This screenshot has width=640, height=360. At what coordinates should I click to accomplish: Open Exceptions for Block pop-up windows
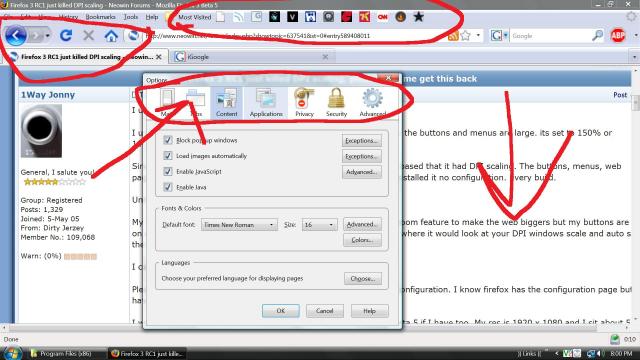(x=362, y=140)
